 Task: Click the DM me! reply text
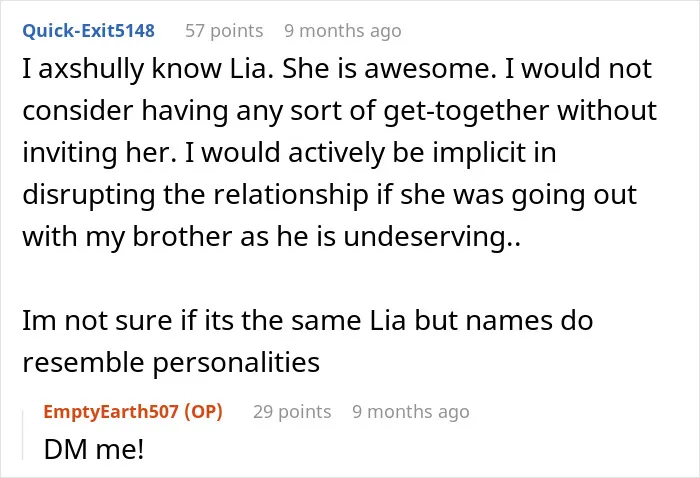94,449
